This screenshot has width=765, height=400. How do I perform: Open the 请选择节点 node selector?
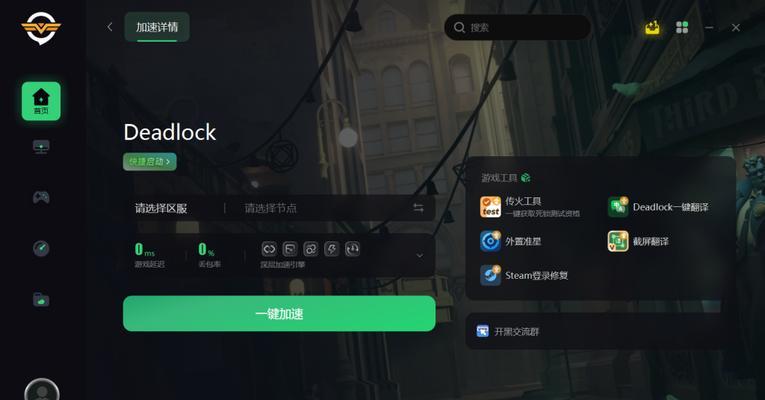pyautogui.click(x=270, y=208)
